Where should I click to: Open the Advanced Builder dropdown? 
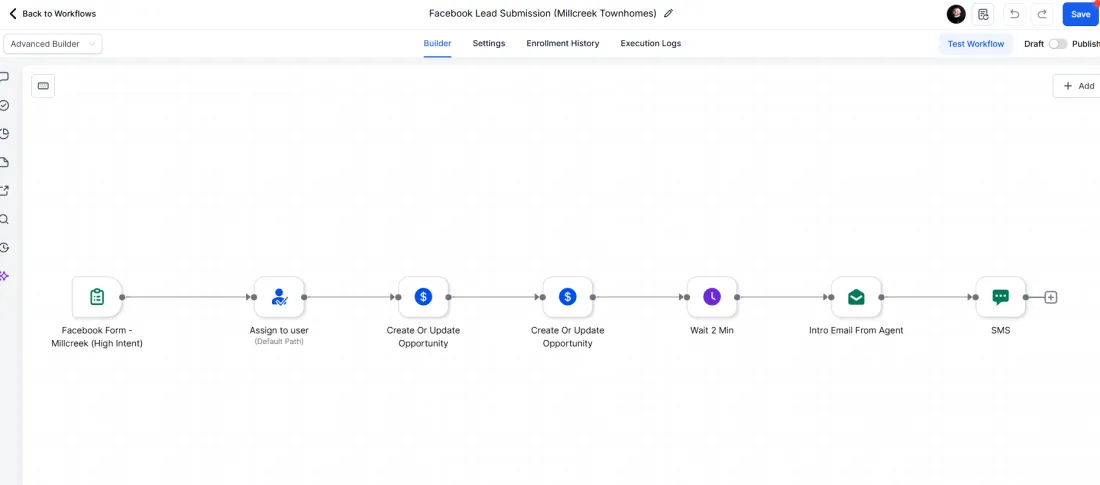tap(53, 44)
